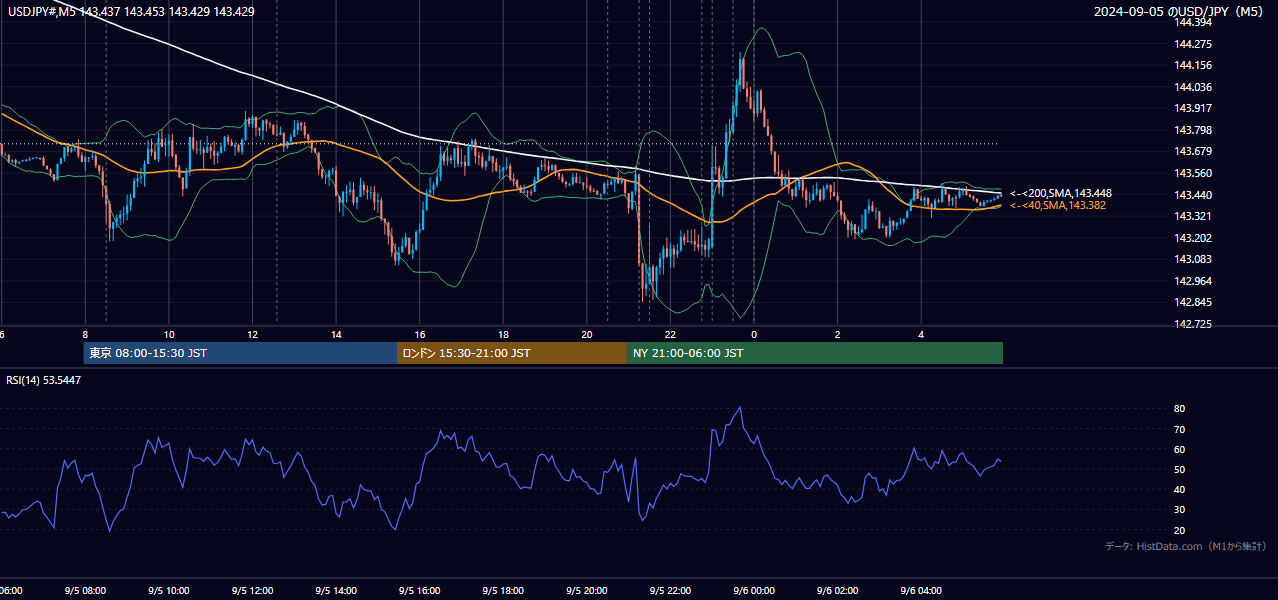This screenshot has height=600, width=1278.
Task: Click RSI scale value 70
Action: [x=1179, y=429]
